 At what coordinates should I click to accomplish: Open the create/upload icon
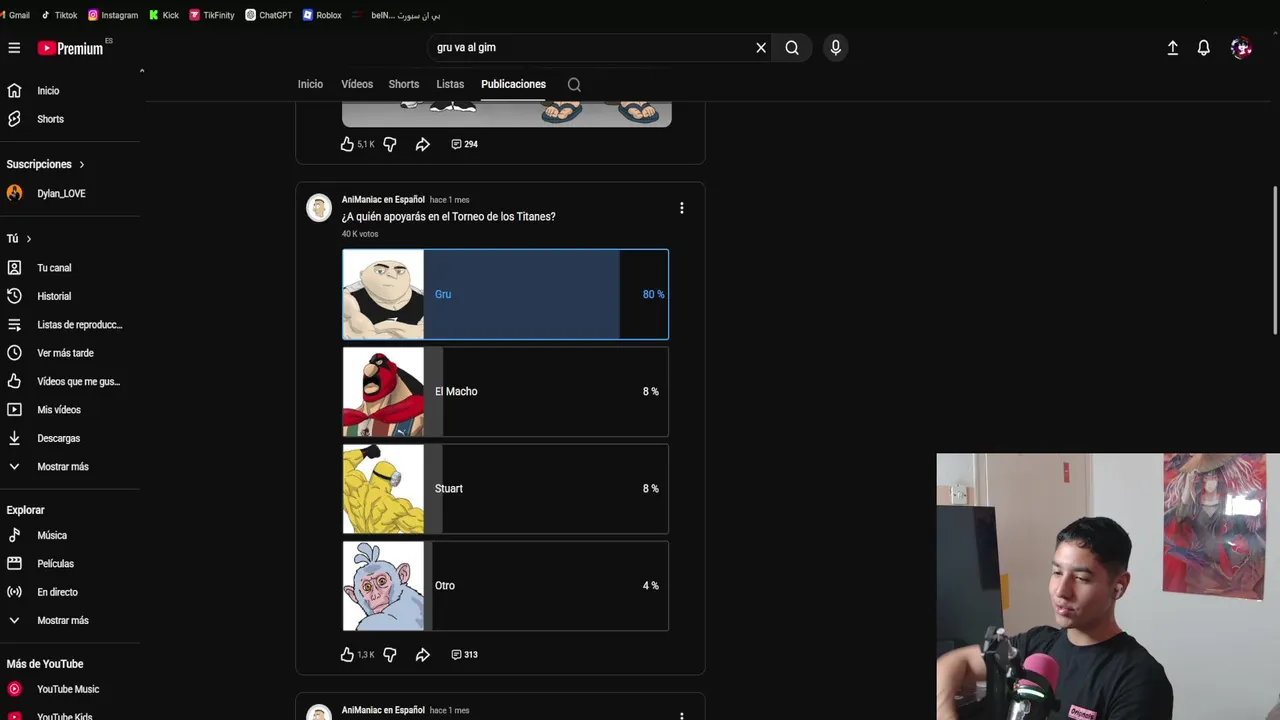pyautogui.click(x=1173, y=48)
